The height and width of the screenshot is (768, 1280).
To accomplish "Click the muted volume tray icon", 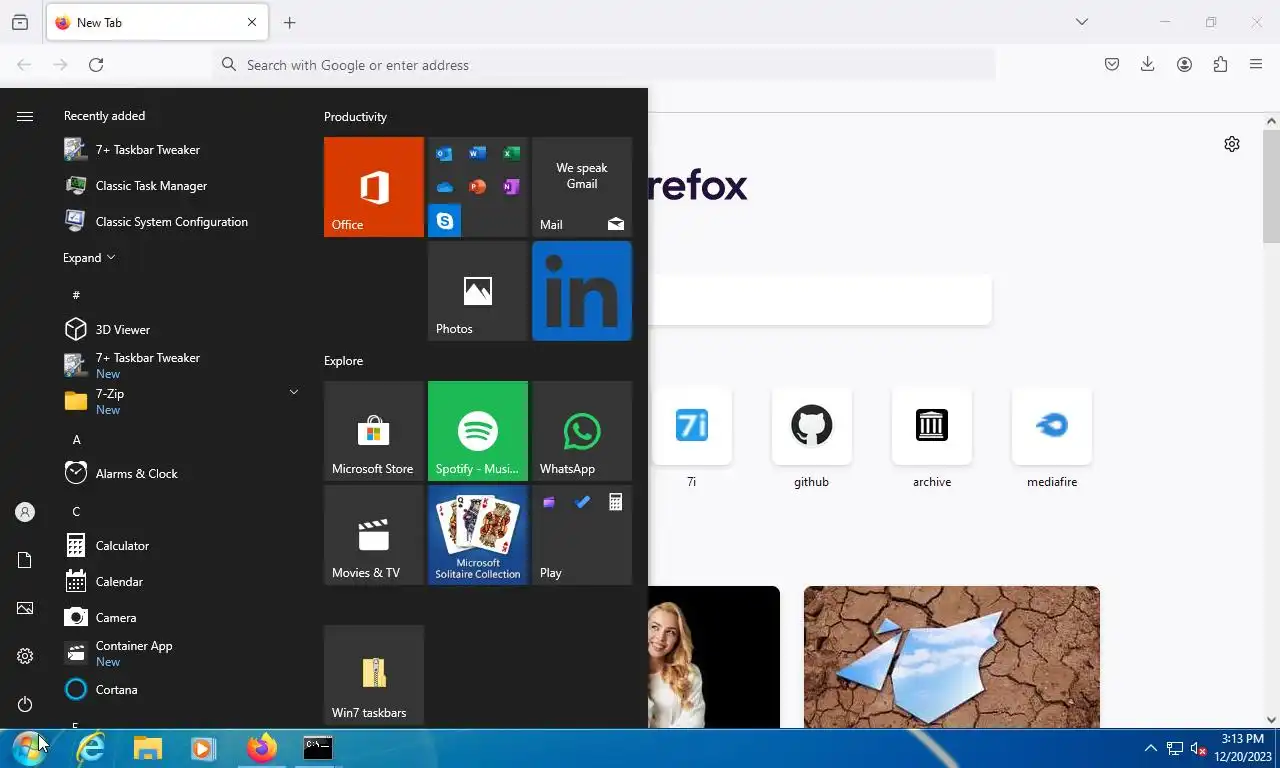I will pos(1198,749).
